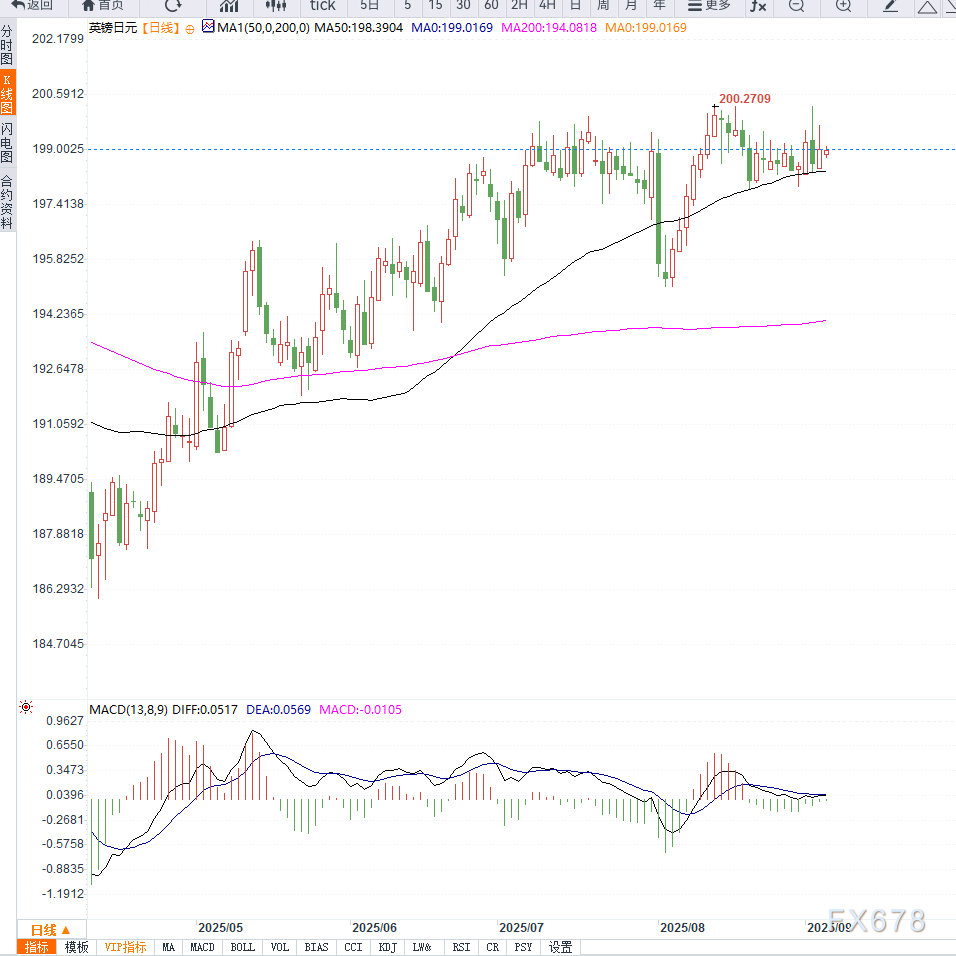The height and width of the screenshot is (956, 956).
Task: Open the fx formula tool icon
Action: pos(758,6)
